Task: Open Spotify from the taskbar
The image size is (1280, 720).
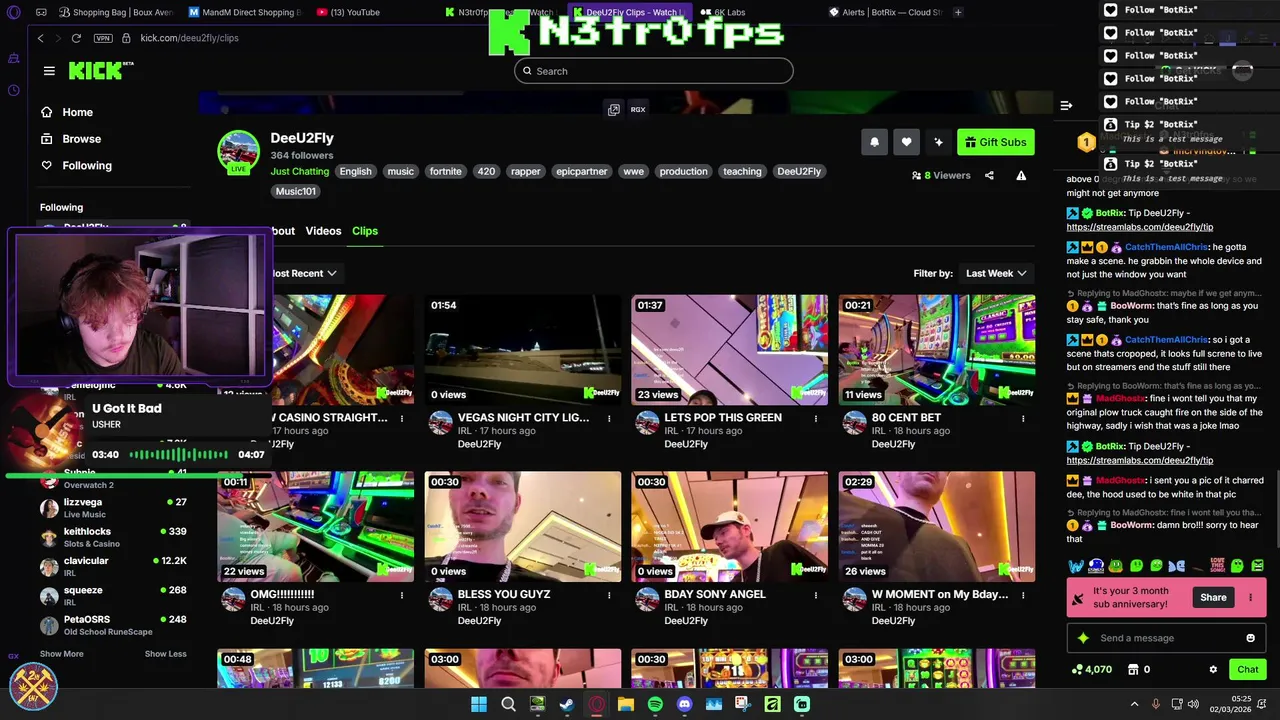Action: tap(655, 704)
